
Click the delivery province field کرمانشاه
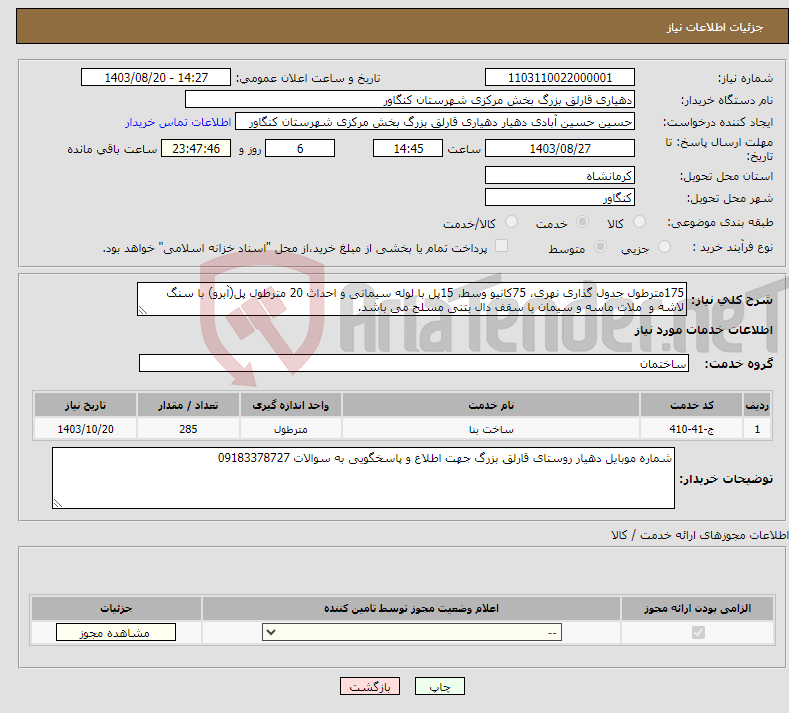[x=560, y=176]
